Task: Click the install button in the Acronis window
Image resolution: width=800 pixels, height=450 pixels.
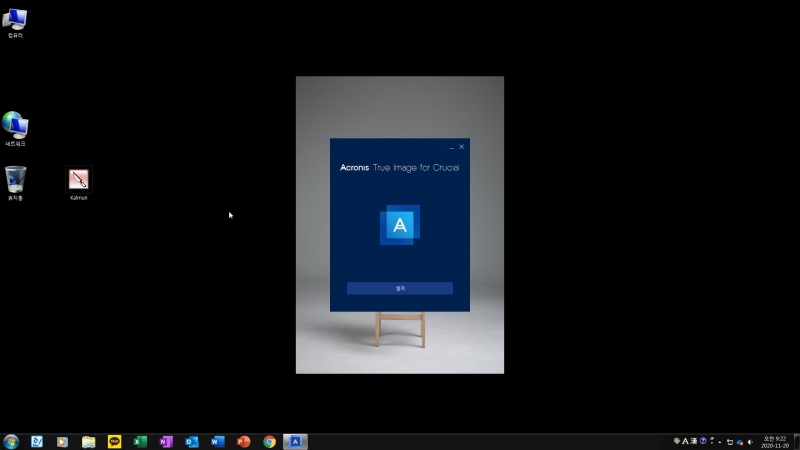Action: (x=399, y=288)
